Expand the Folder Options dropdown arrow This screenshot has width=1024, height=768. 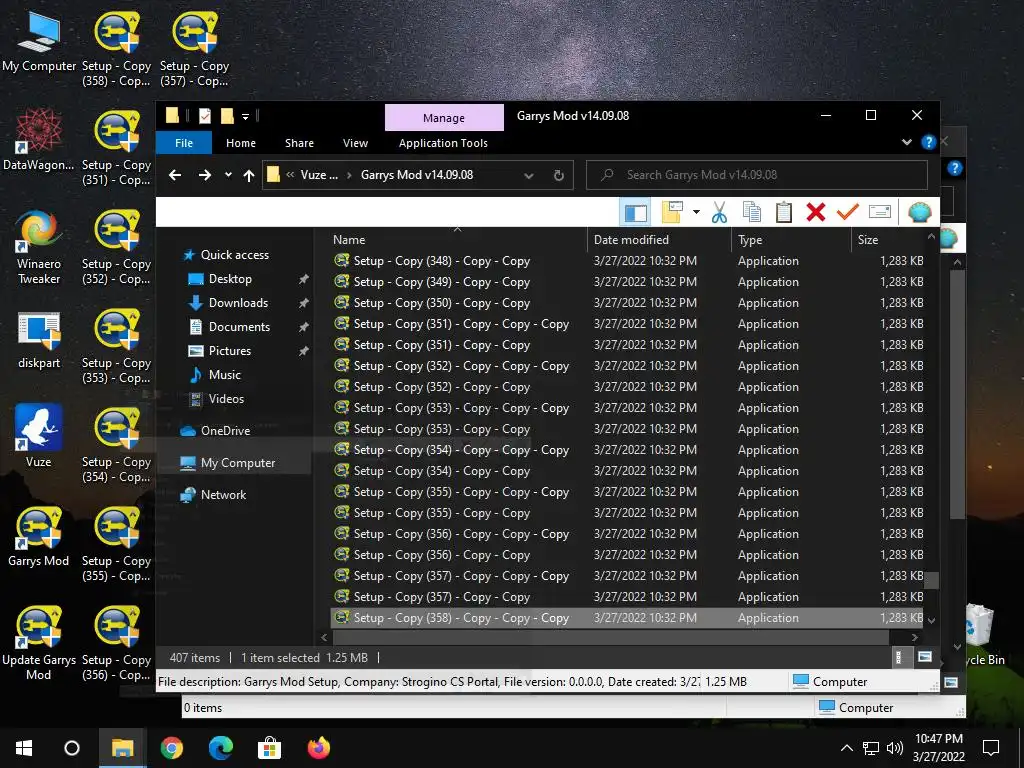point(696,212)
